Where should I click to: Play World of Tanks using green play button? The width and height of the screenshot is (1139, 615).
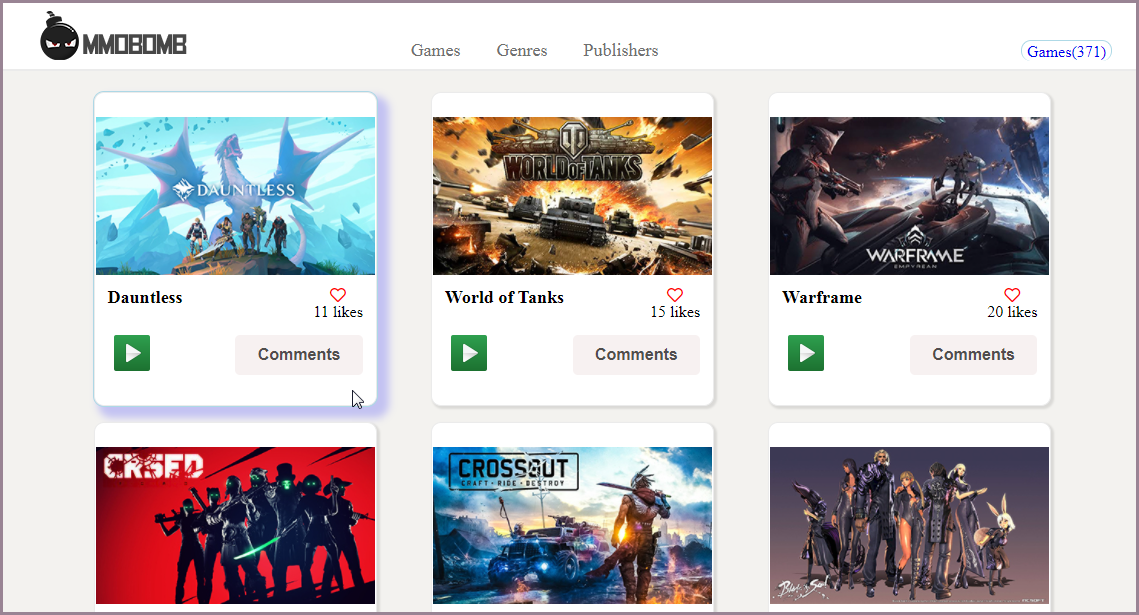tap(469, 353)
